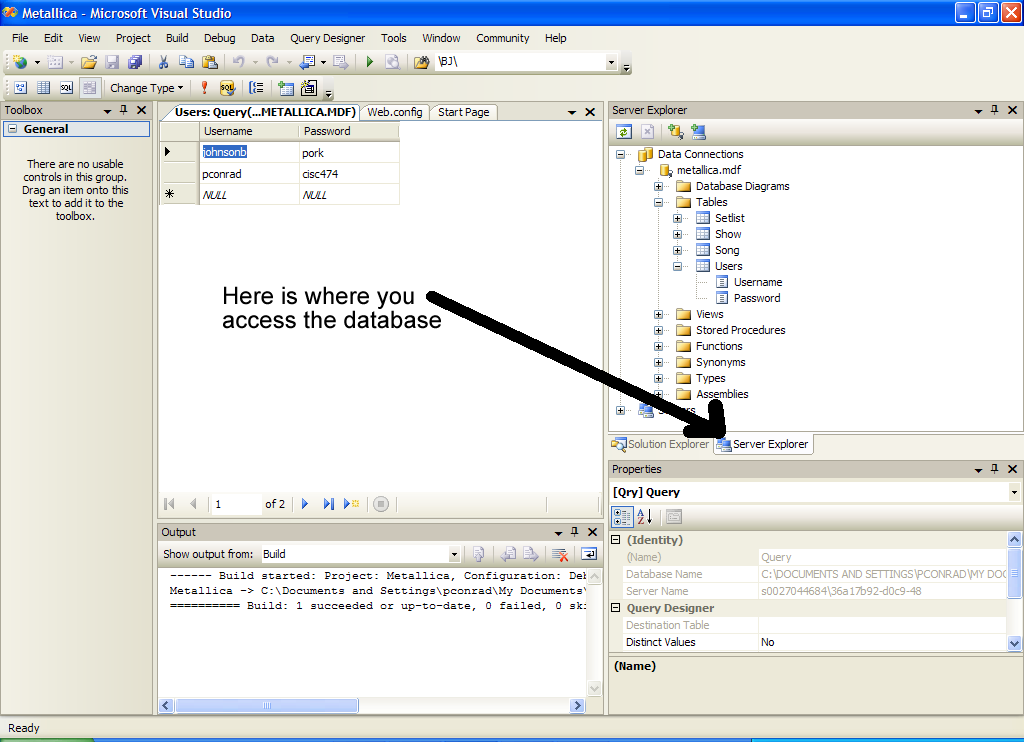Switch to the Web.config tab
The image size is (1024, 742).
[395, 112]
